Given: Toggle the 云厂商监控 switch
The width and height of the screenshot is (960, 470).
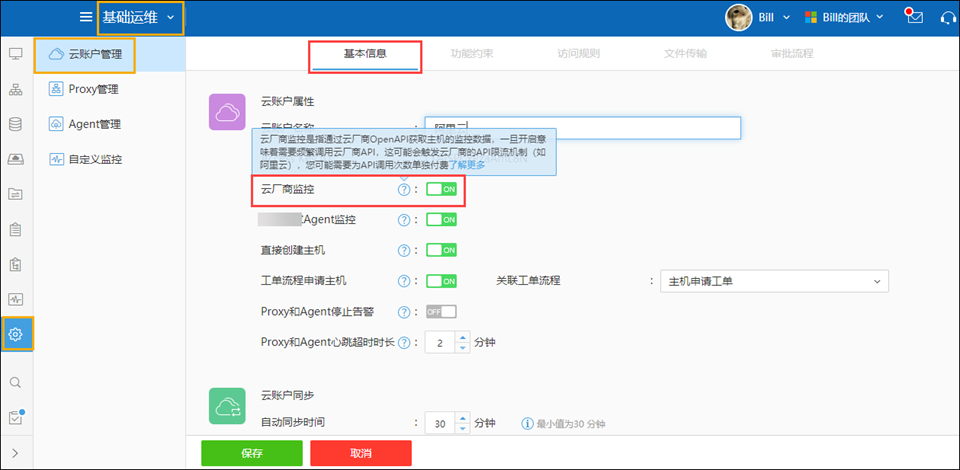Looking at the screenshot, I should coord(441,189).
